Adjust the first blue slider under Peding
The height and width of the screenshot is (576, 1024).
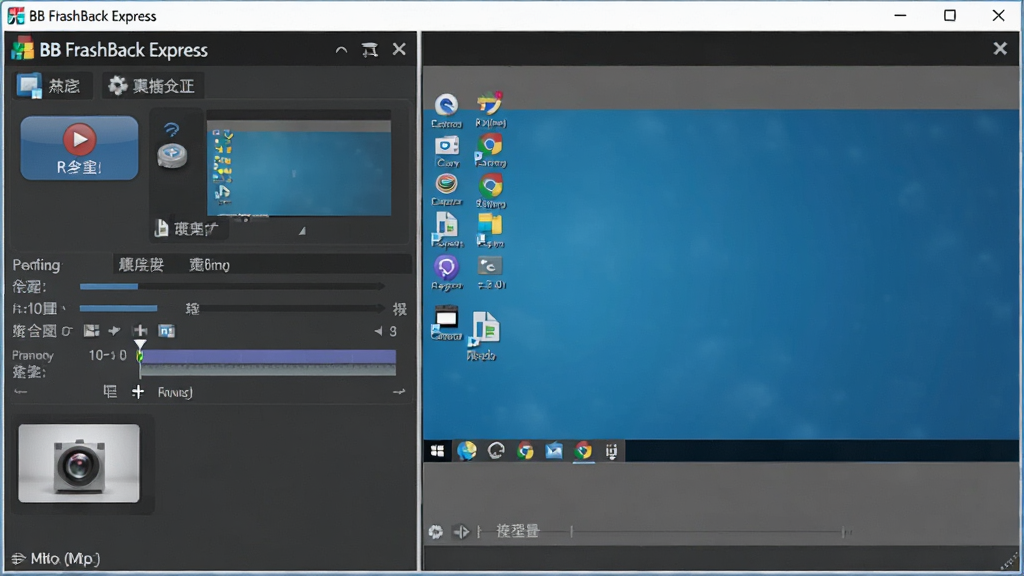point(232,286)
